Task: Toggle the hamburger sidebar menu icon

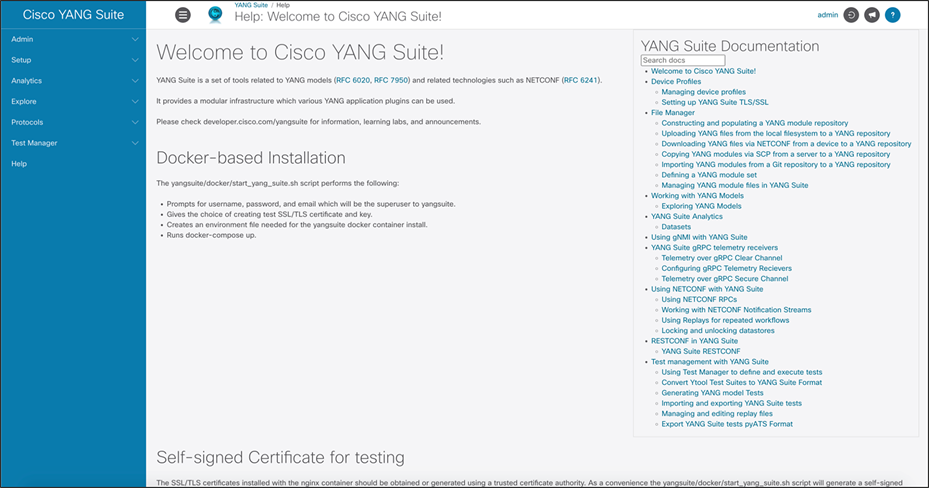Action: 183,15
